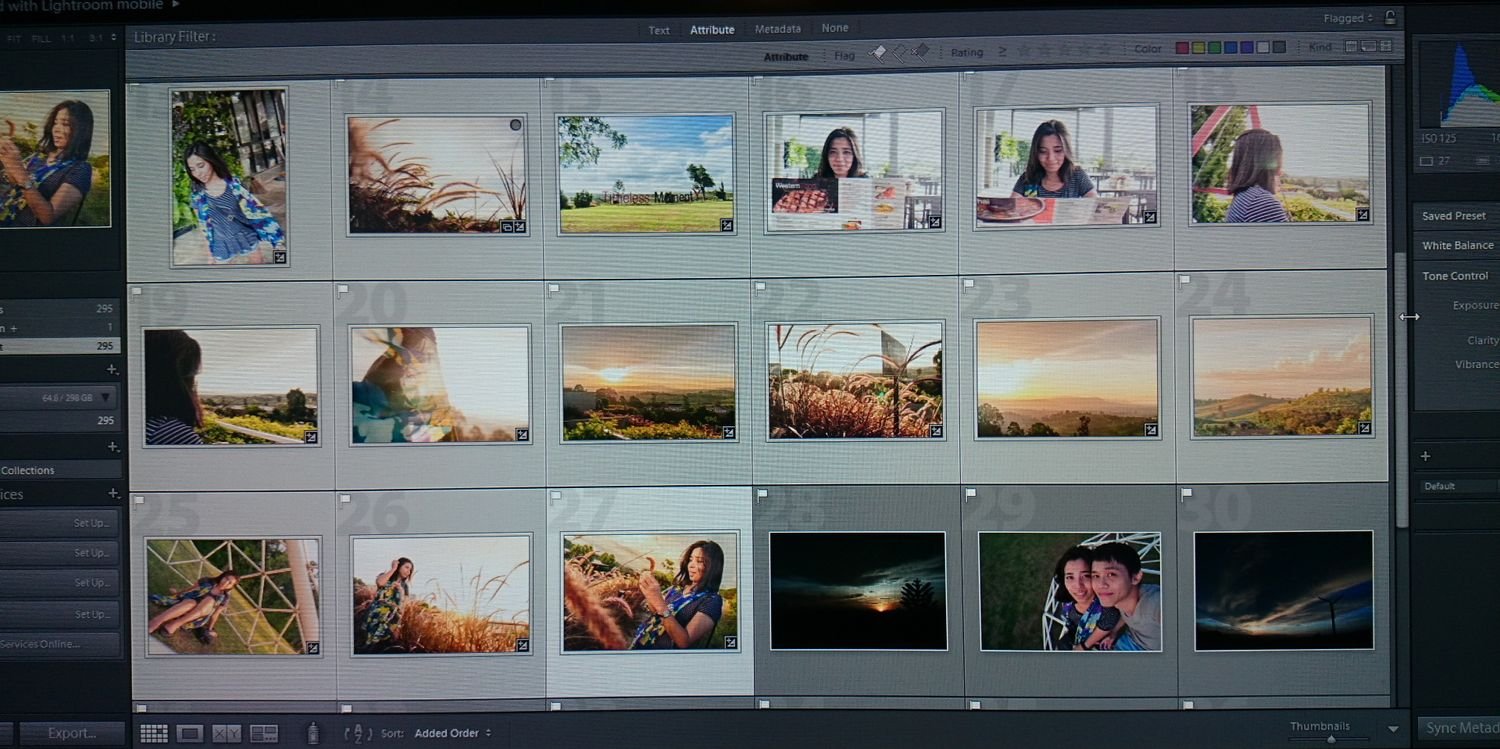Toggle pick flag on thumbnail 24
Screen dimensions: 1500x749
pyautogui.click(x=1185, y=283)
